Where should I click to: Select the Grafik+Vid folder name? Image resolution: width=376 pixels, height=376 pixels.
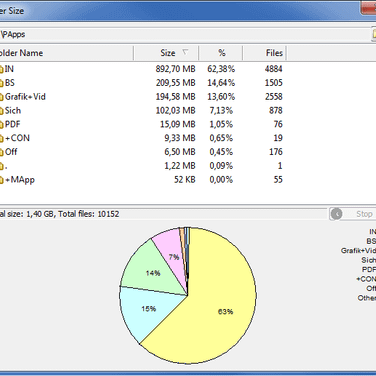click(x=25, y=97)
